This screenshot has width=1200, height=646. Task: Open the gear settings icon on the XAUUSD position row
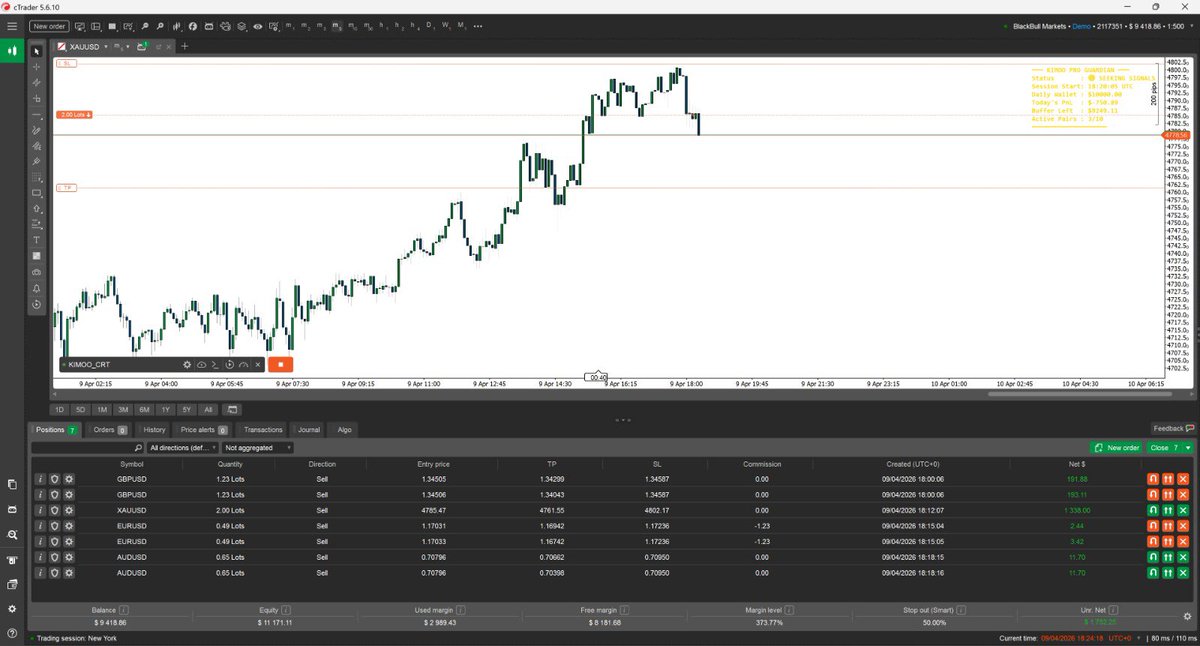(x=69, y=510)
